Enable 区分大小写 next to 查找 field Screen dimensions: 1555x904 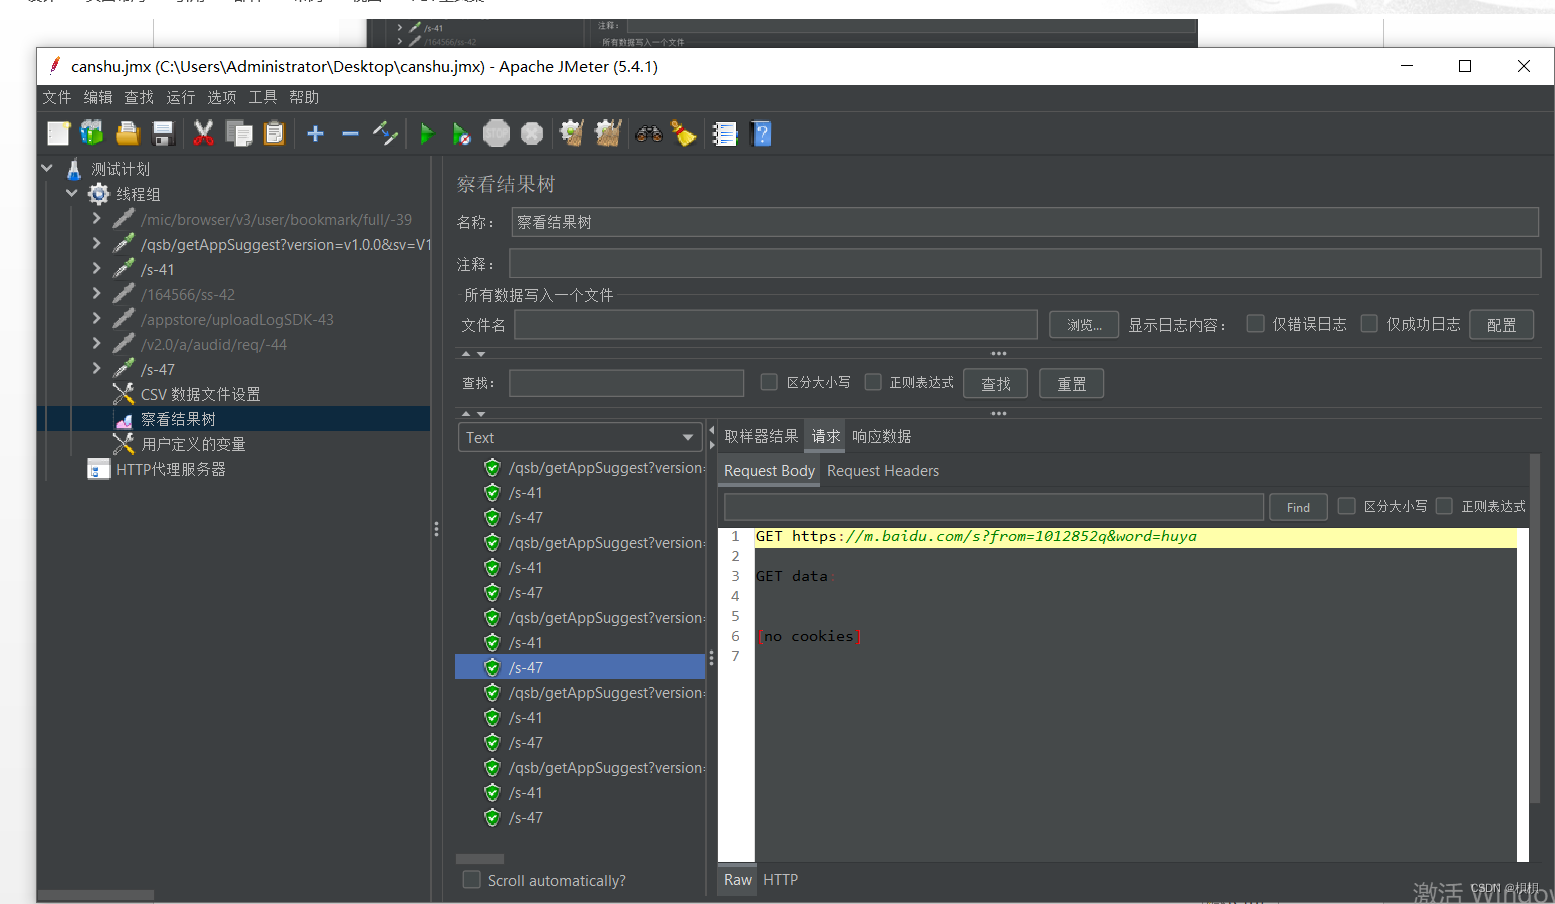769,382
